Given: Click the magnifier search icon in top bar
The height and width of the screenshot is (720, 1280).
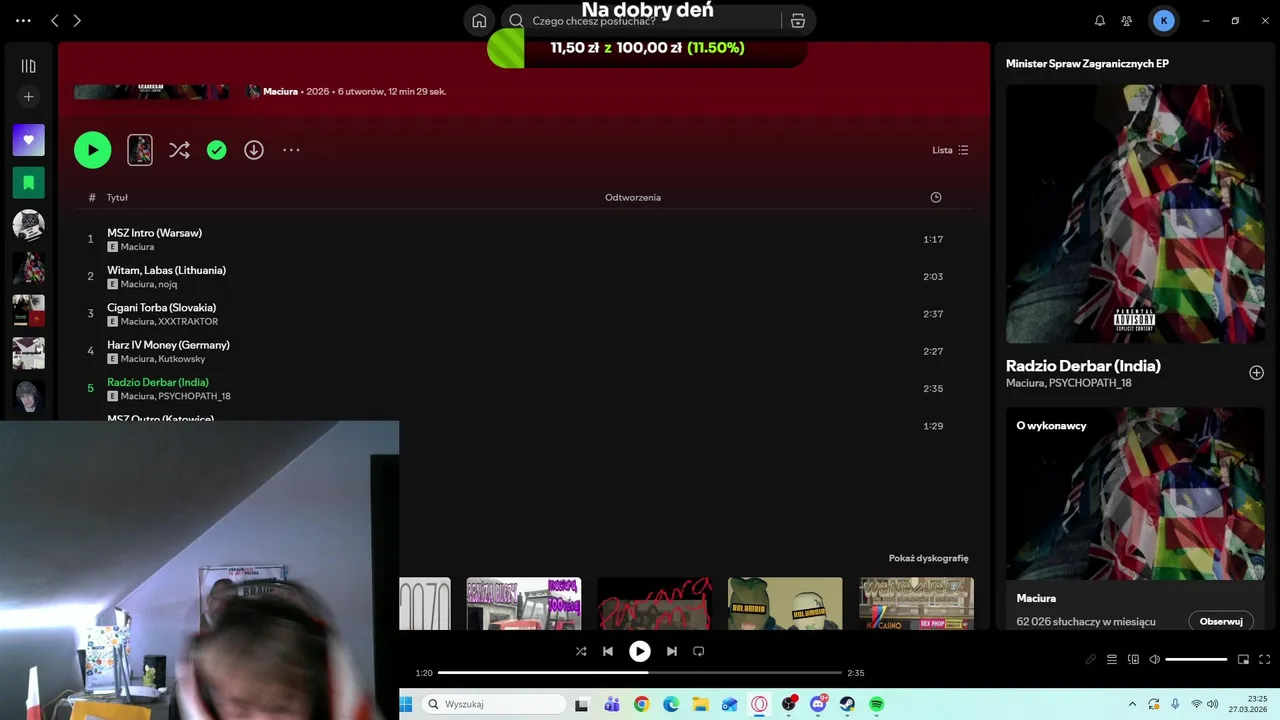Looking at the screenshot, I should click(x=516, y=20).
